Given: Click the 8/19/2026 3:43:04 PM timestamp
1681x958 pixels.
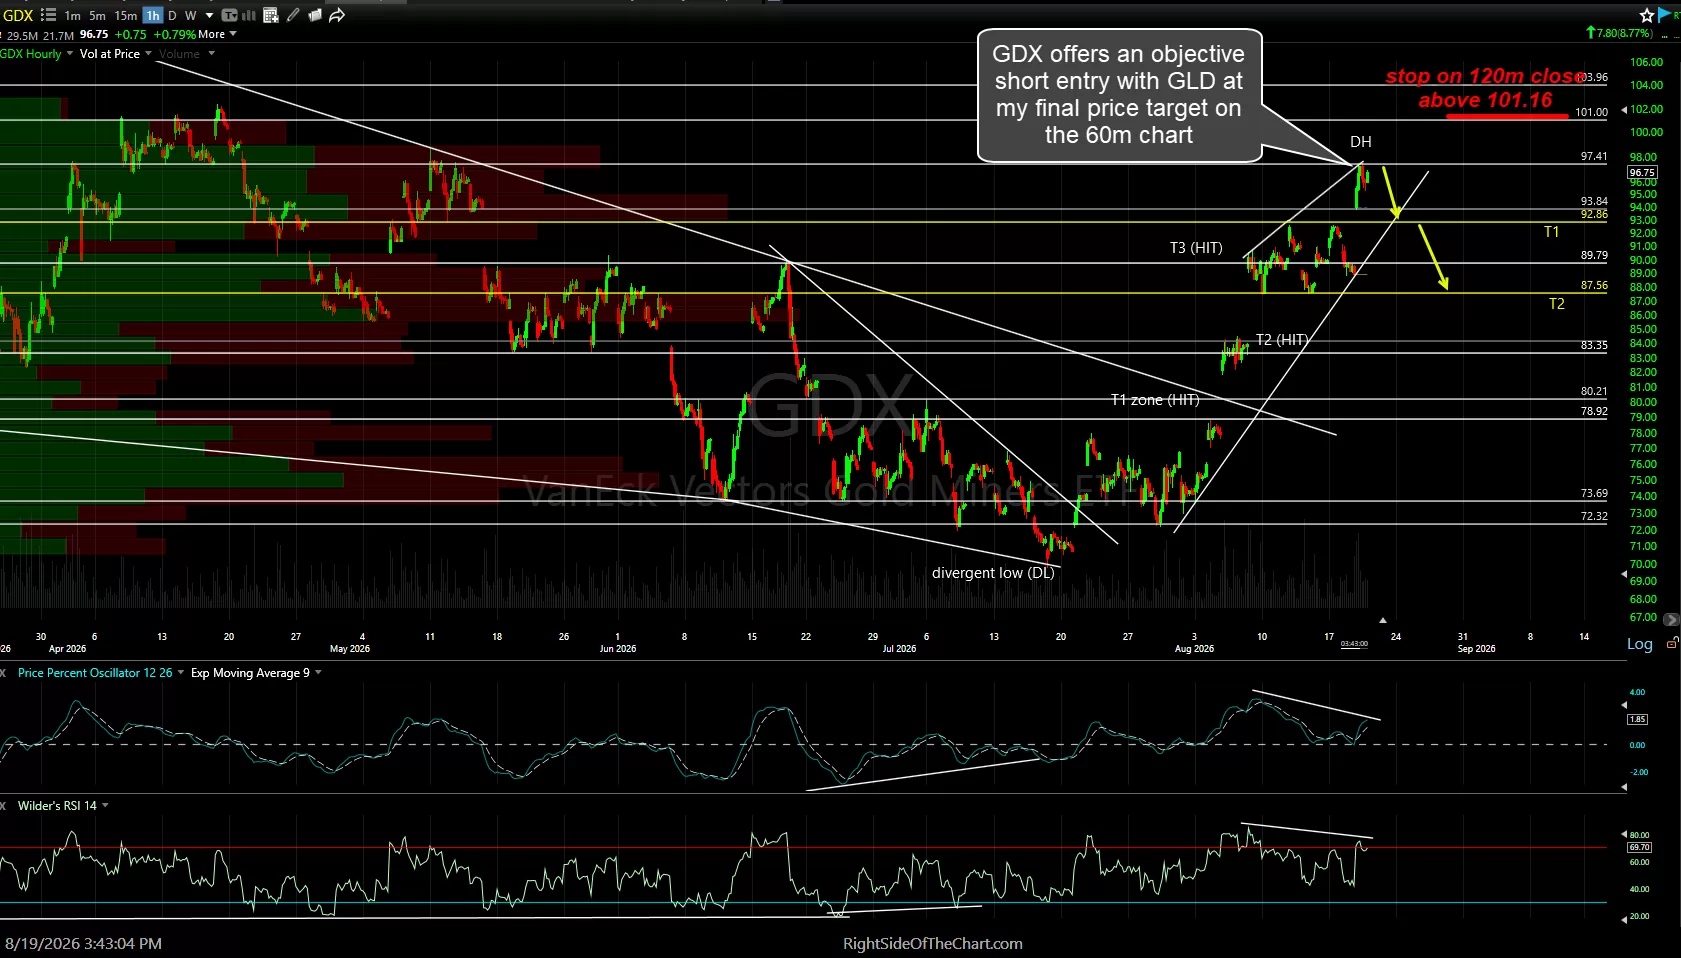Looking at the screenshot, I should coord(83,943).
